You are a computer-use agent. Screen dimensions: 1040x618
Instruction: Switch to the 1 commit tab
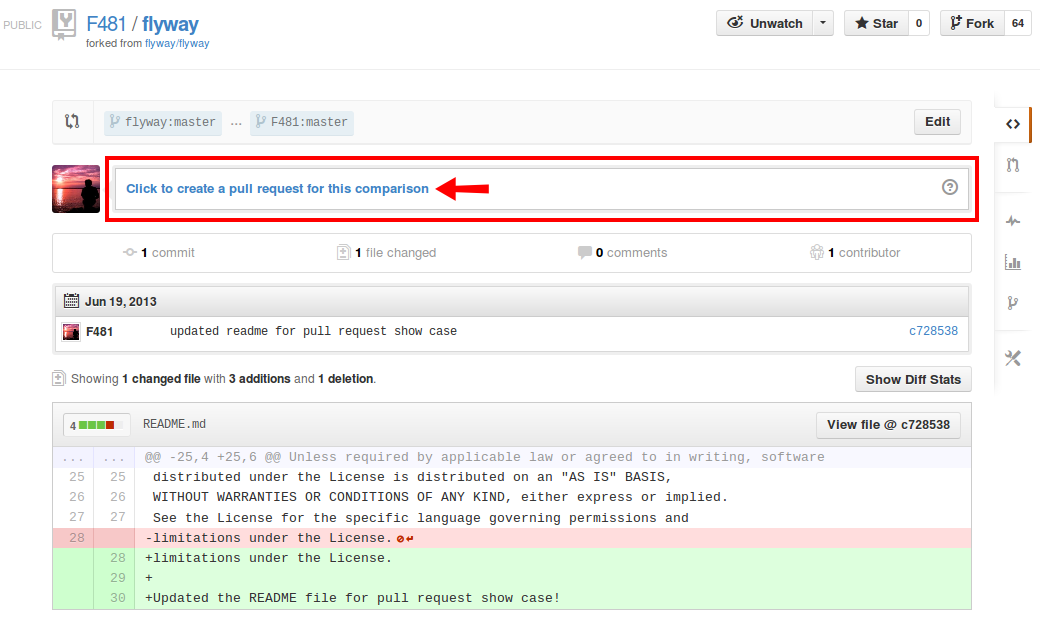[159, 253]
